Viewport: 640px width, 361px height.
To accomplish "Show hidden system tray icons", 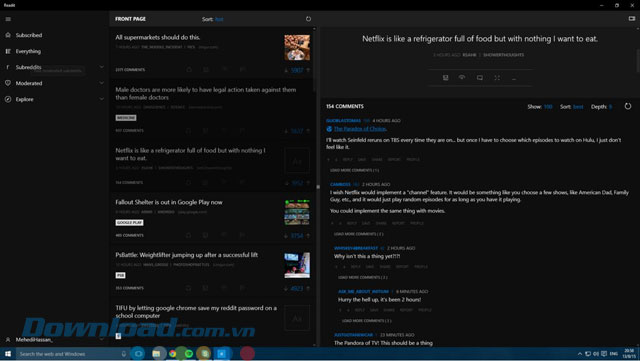I will pos(580,354).
